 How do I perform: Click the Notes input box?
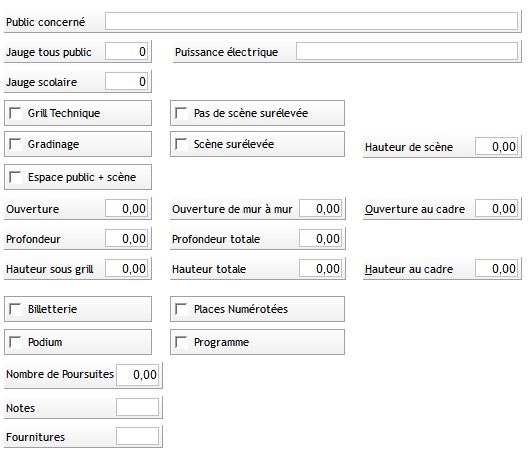coord(138,407)
